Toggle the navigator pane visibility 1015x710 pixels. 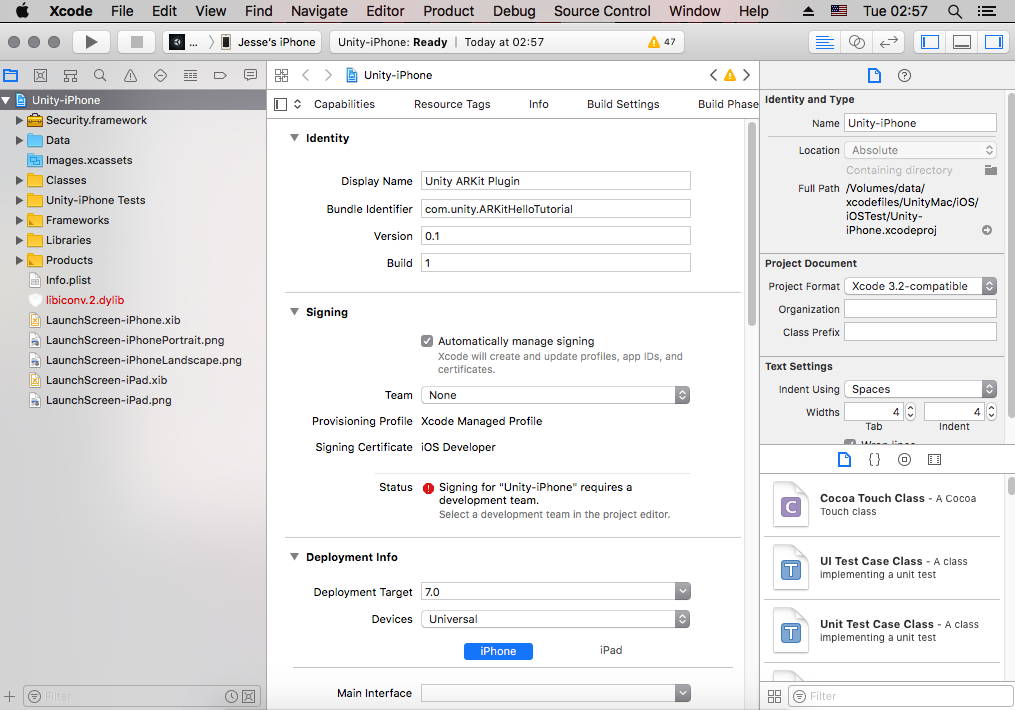tap(930, 42)
